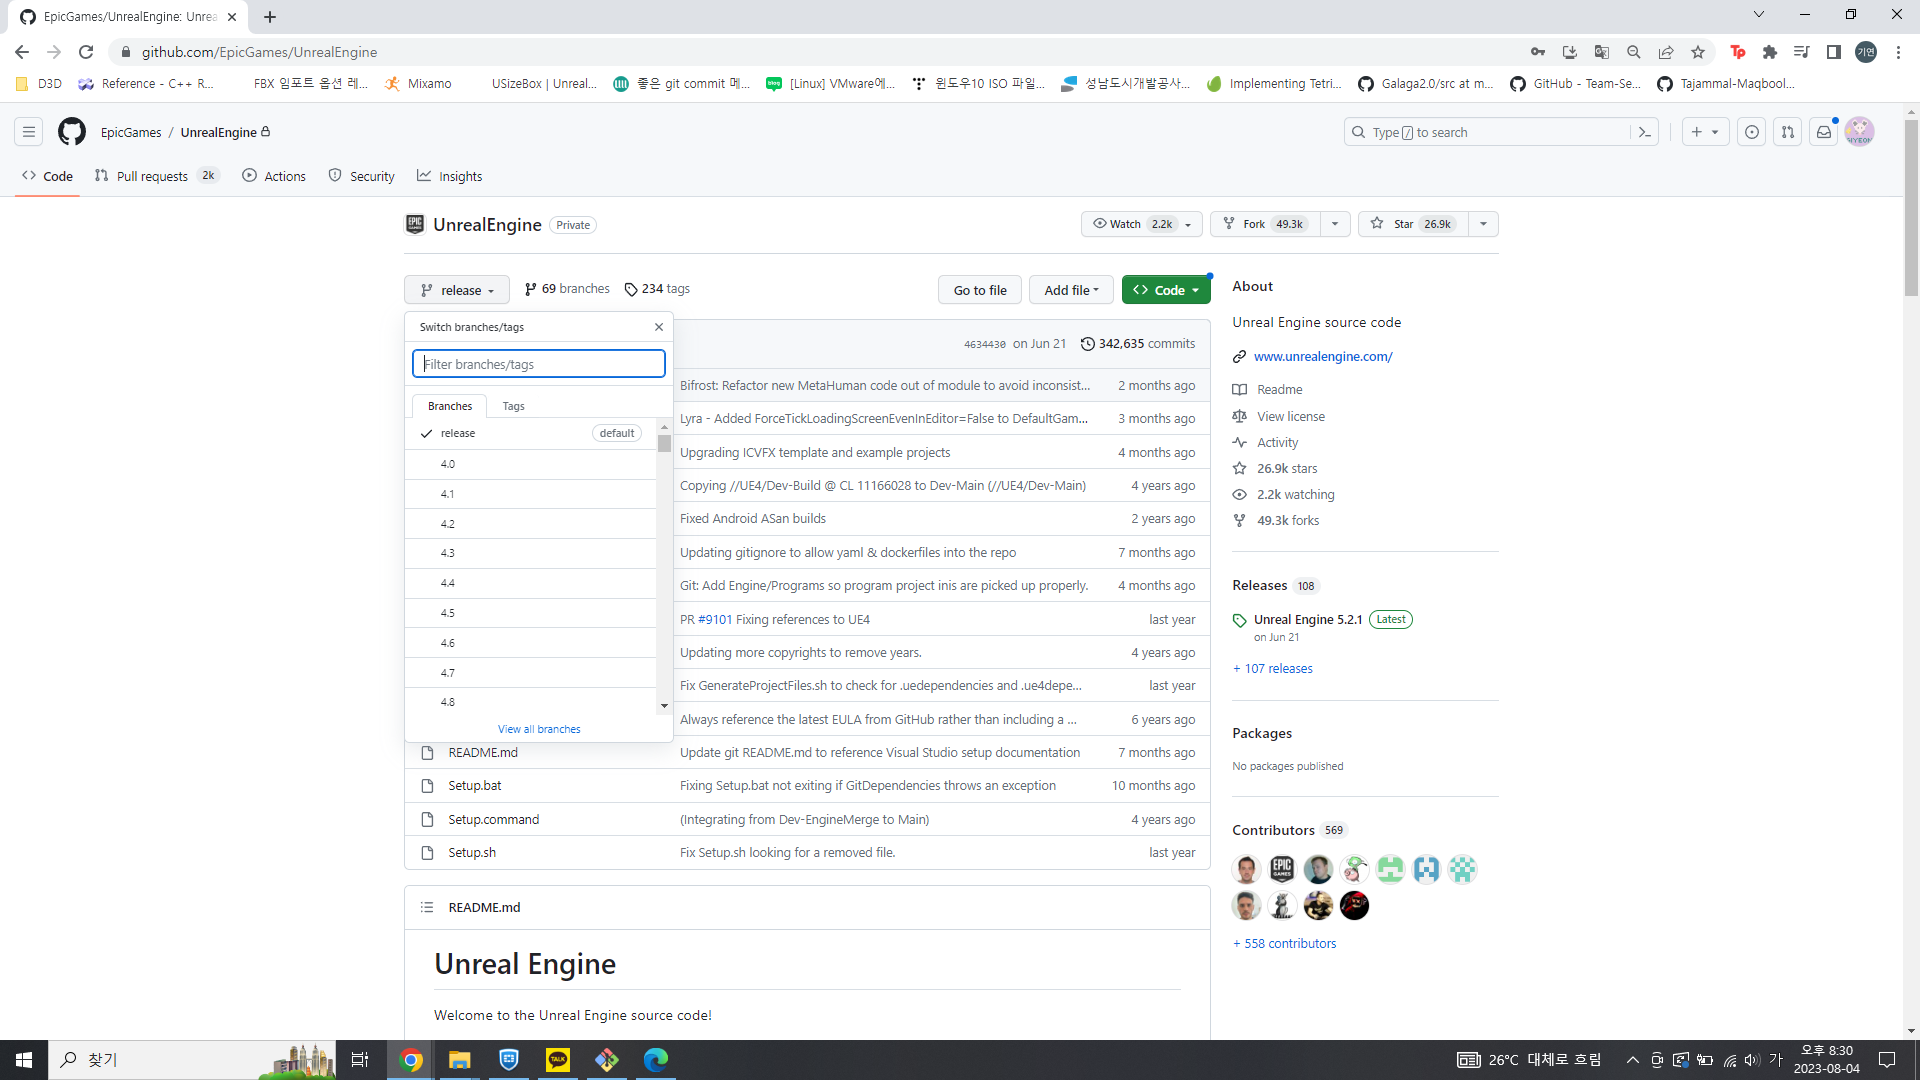Viewport: 1920px width, 1080px height.
Task: Open the Pull requests header icon
Action: [1788, 132]
